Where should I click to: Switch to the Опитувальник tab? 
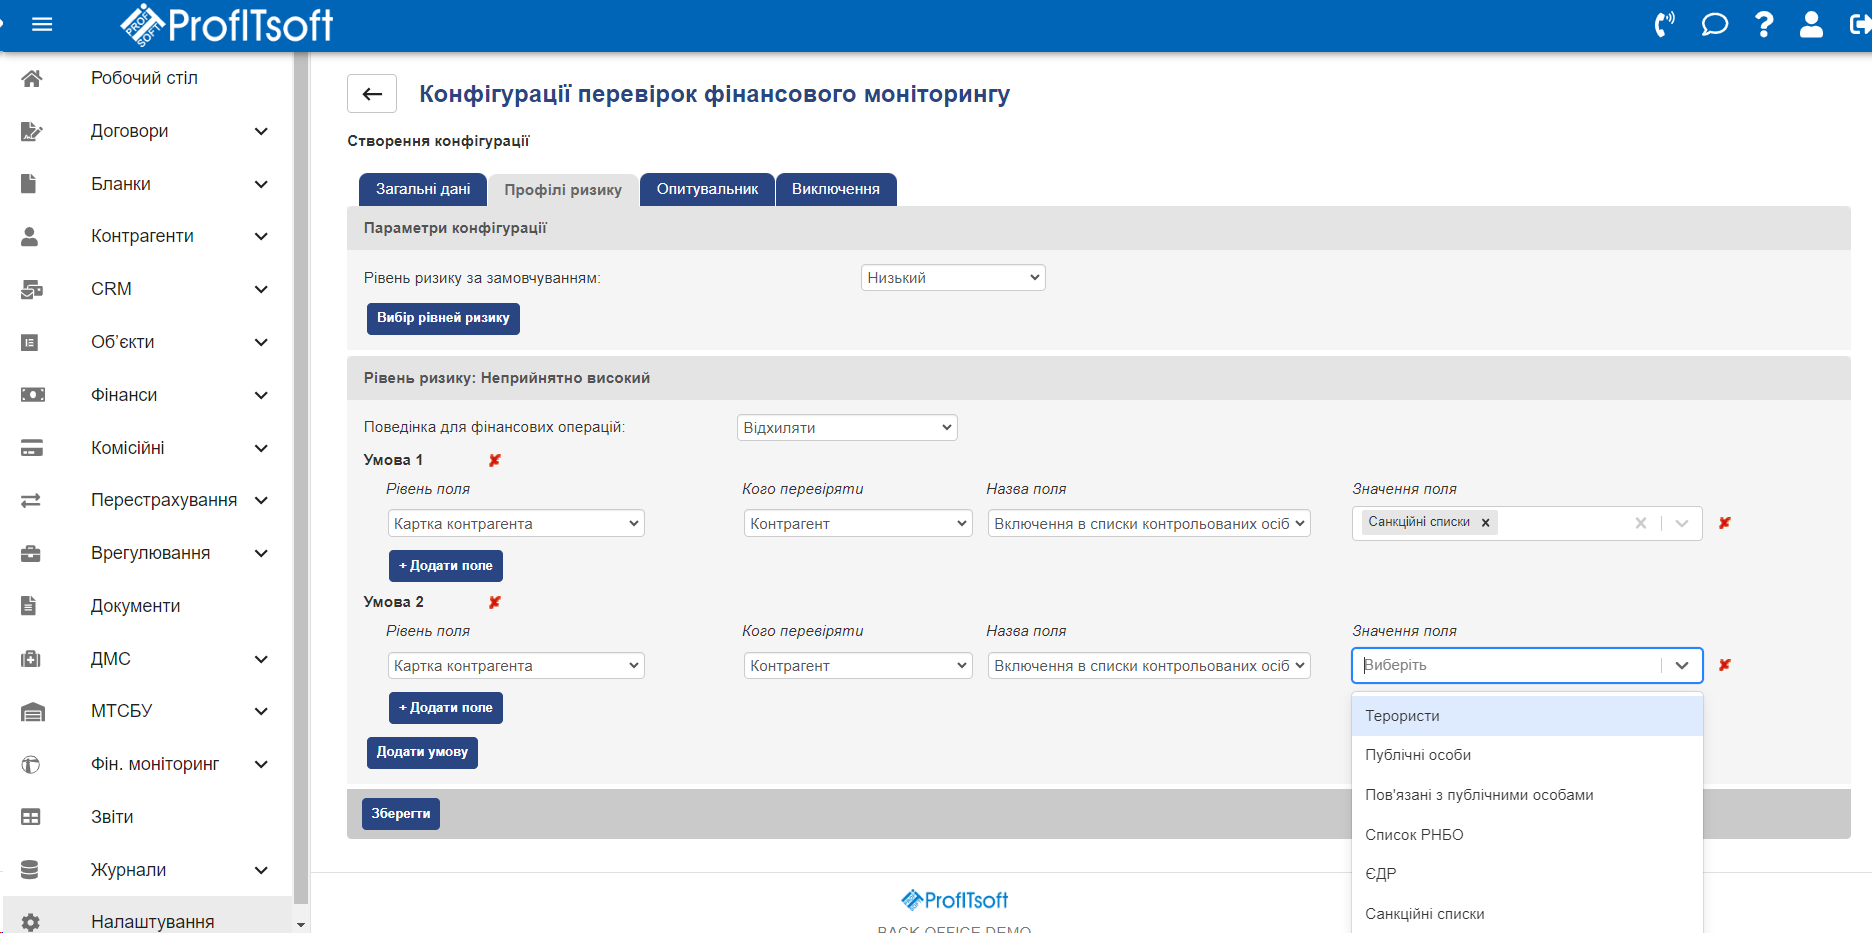tap(707, 189)
